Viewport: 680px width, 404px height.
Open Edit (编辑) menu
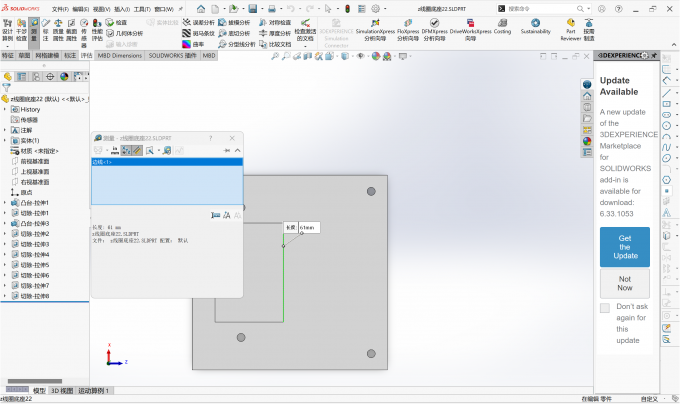tap(81, 9)
